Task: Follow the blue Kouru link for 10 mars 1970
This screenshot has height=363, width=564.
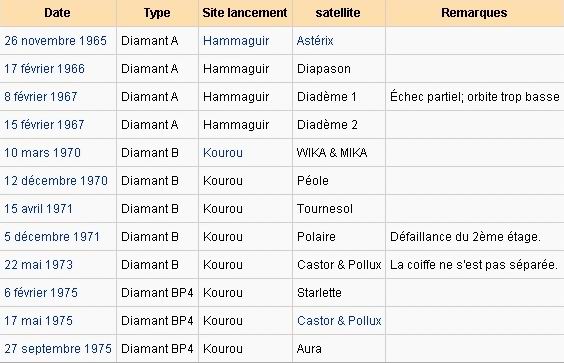Action: [x=223, y=153]
